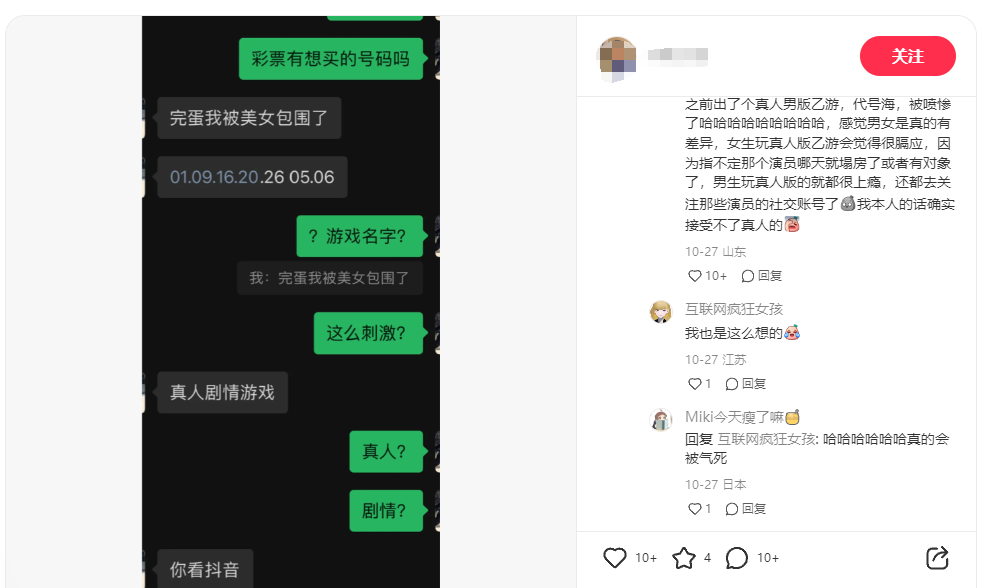Open mentioned 互联网疯狂女孩 in the reply text
Image resolution: width=982 pixels, height=588 pixels.
(767, 439)
